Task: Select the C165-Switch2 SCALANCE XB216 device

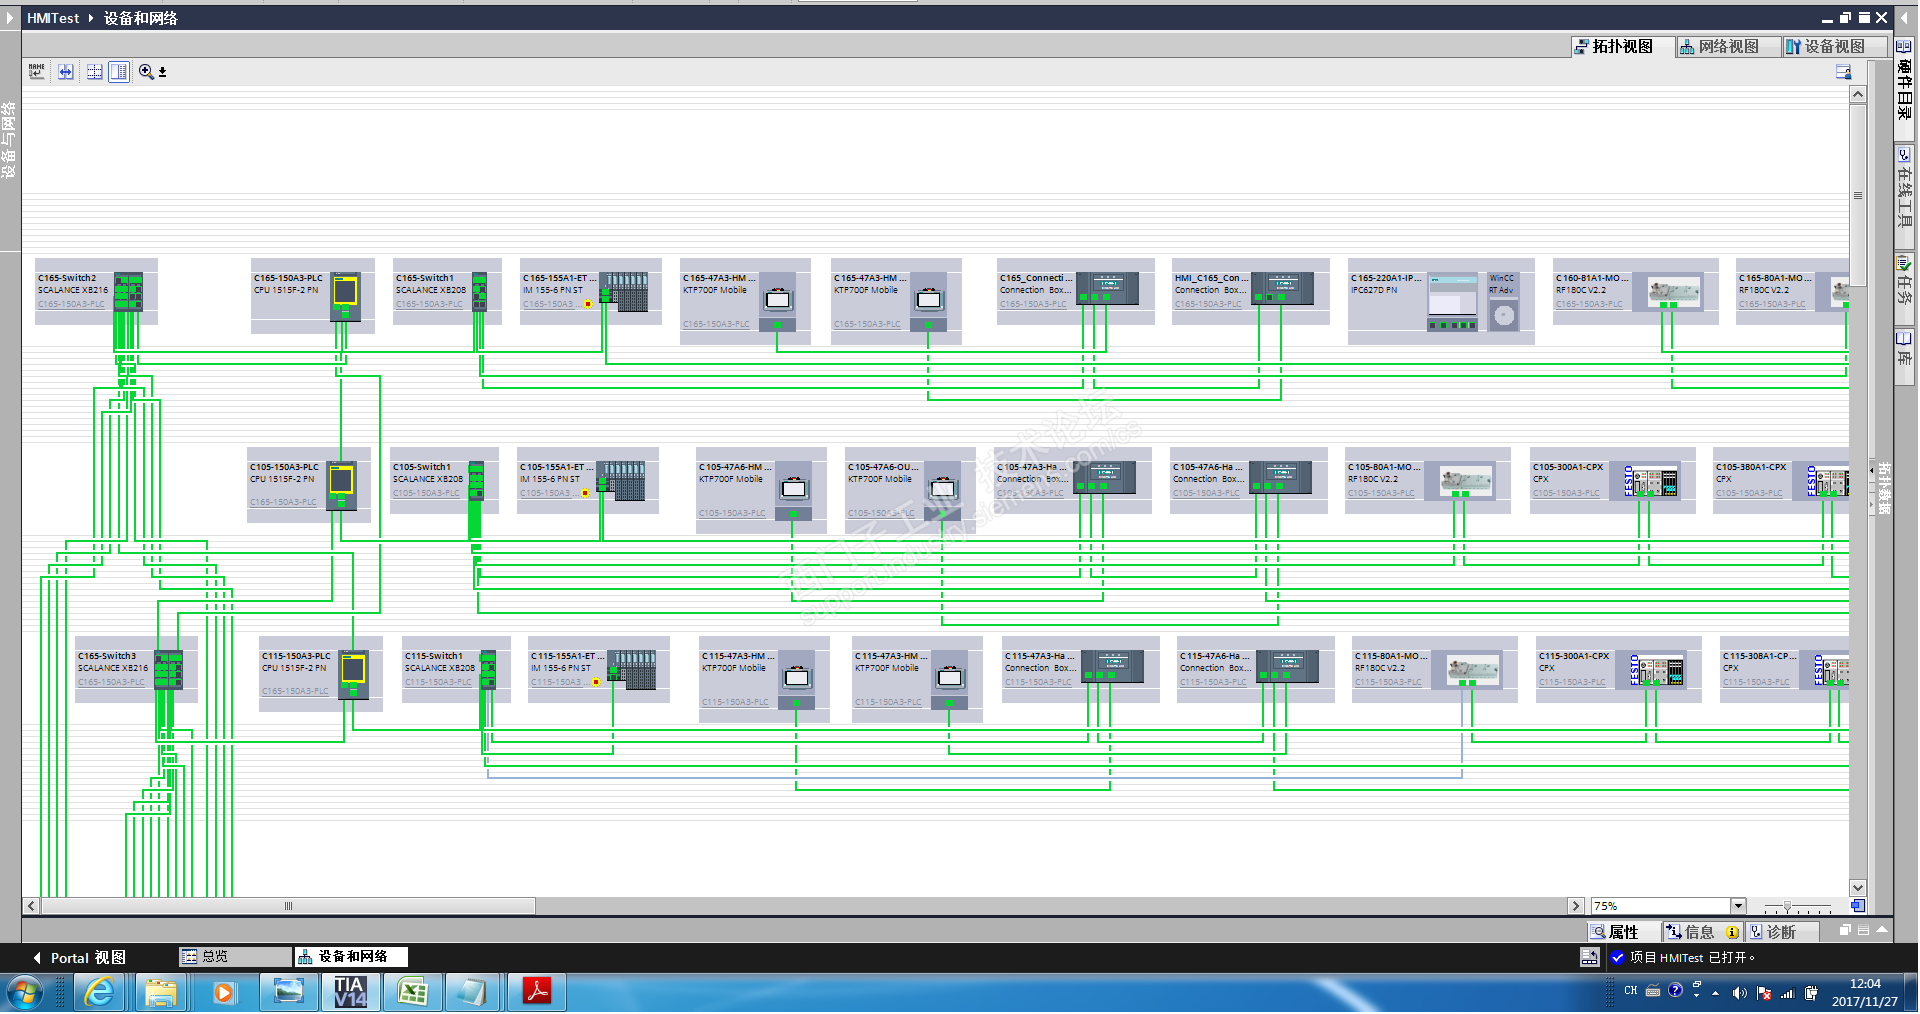Action: pyautogui.click(x=96, y=291)
